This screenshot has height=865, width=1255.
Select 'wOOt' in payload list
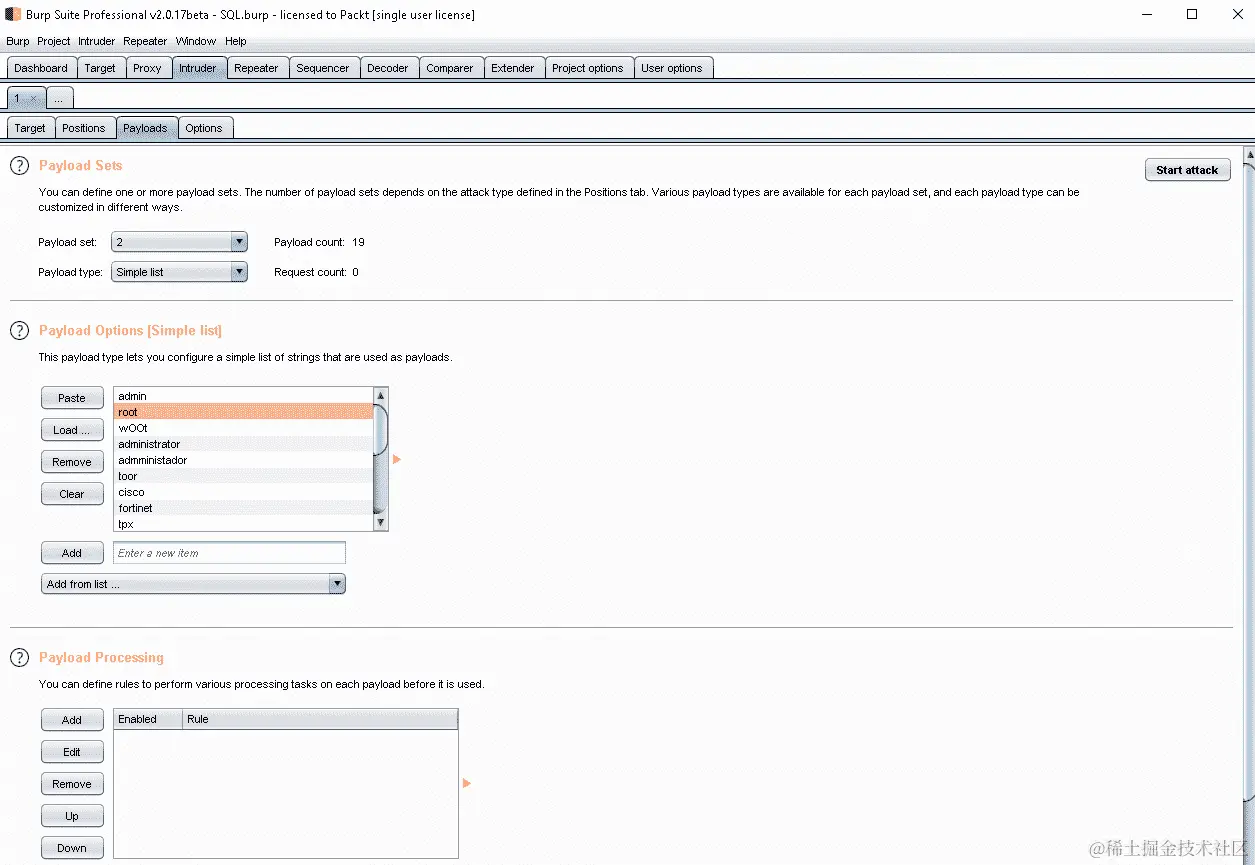pyautogui.click(x=243, y=428)
